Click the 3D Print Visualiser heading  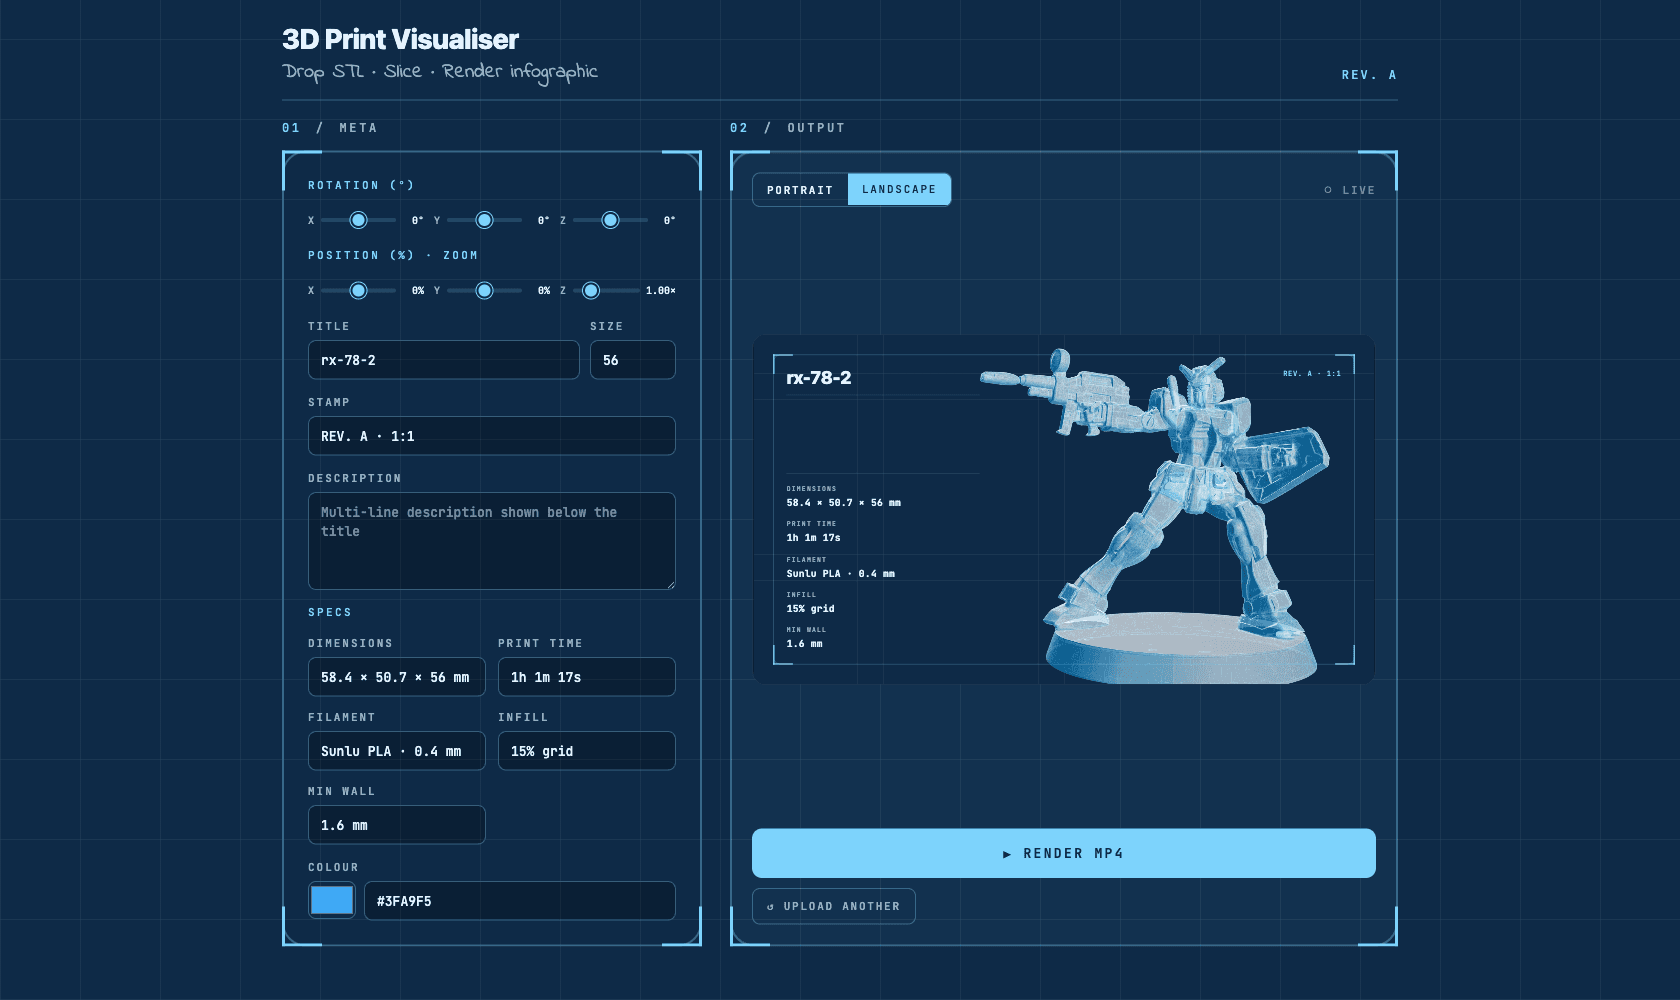[x=400, y=39]
